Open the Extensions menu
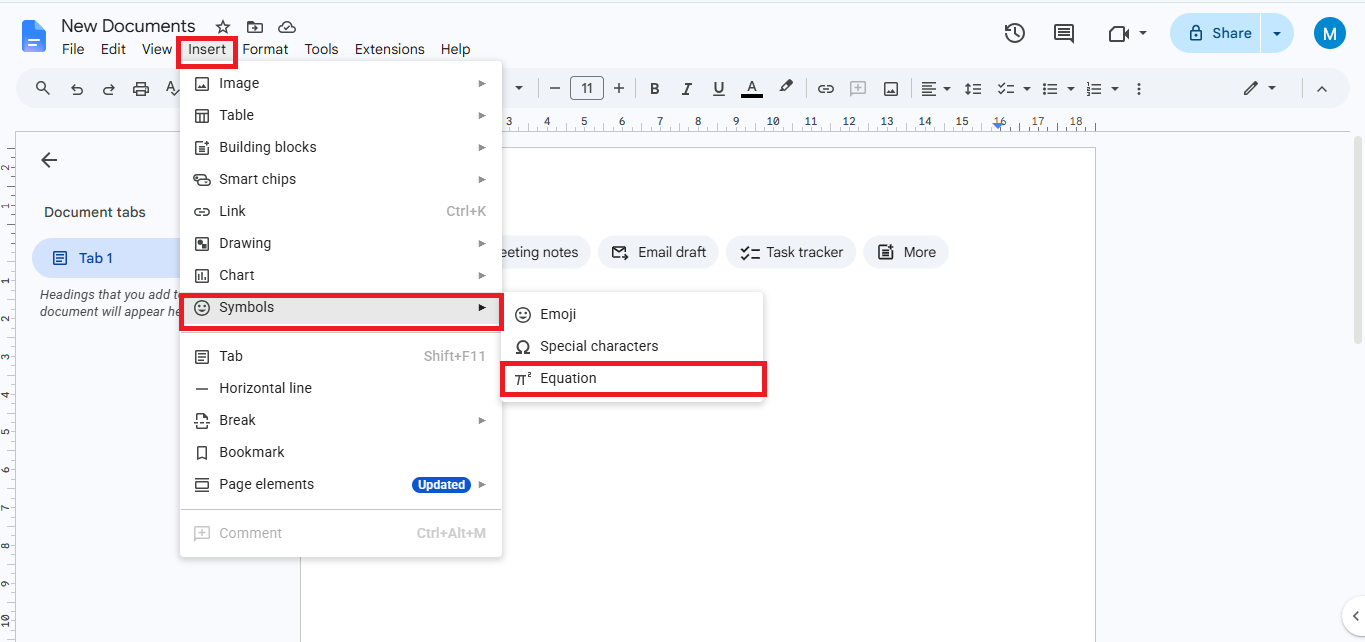This screenshot has width=1365, height=642. [x=389, y=49]
